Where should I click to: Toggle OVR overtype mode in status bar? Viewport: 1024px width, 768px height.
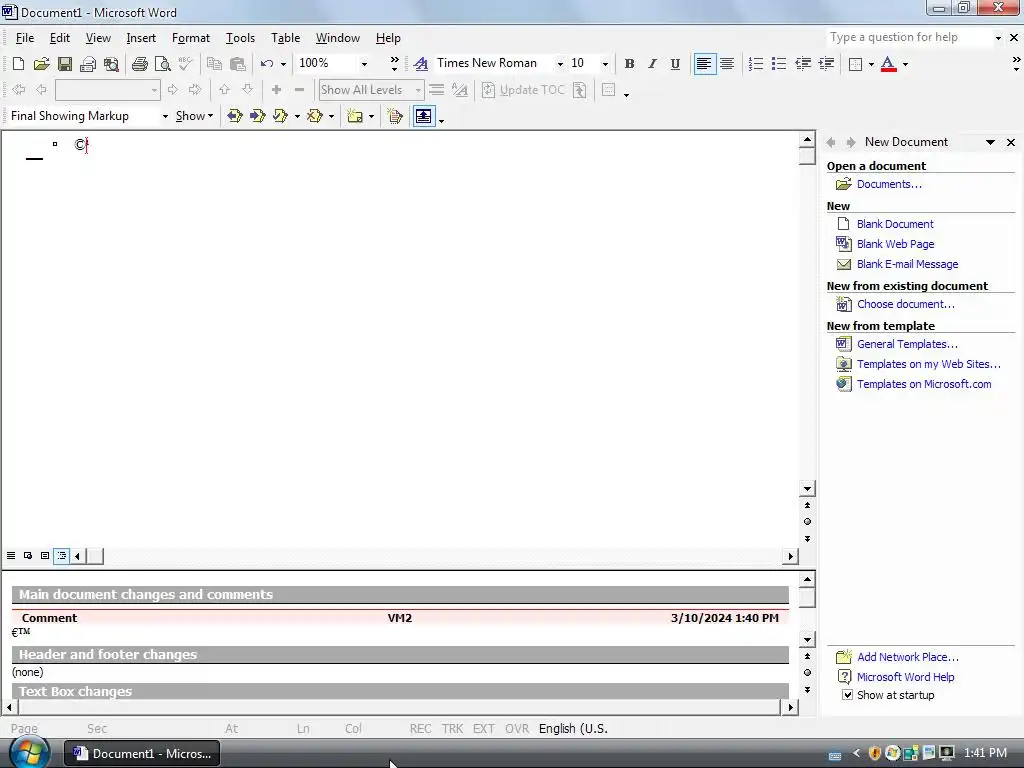pyautogui.click(x=517, y=728)
